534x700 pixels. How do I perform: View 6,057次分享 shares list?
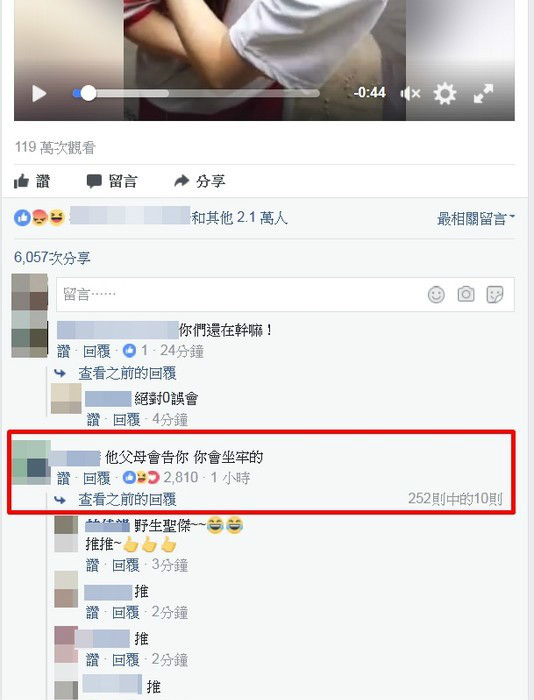click(x=52, y=258)
